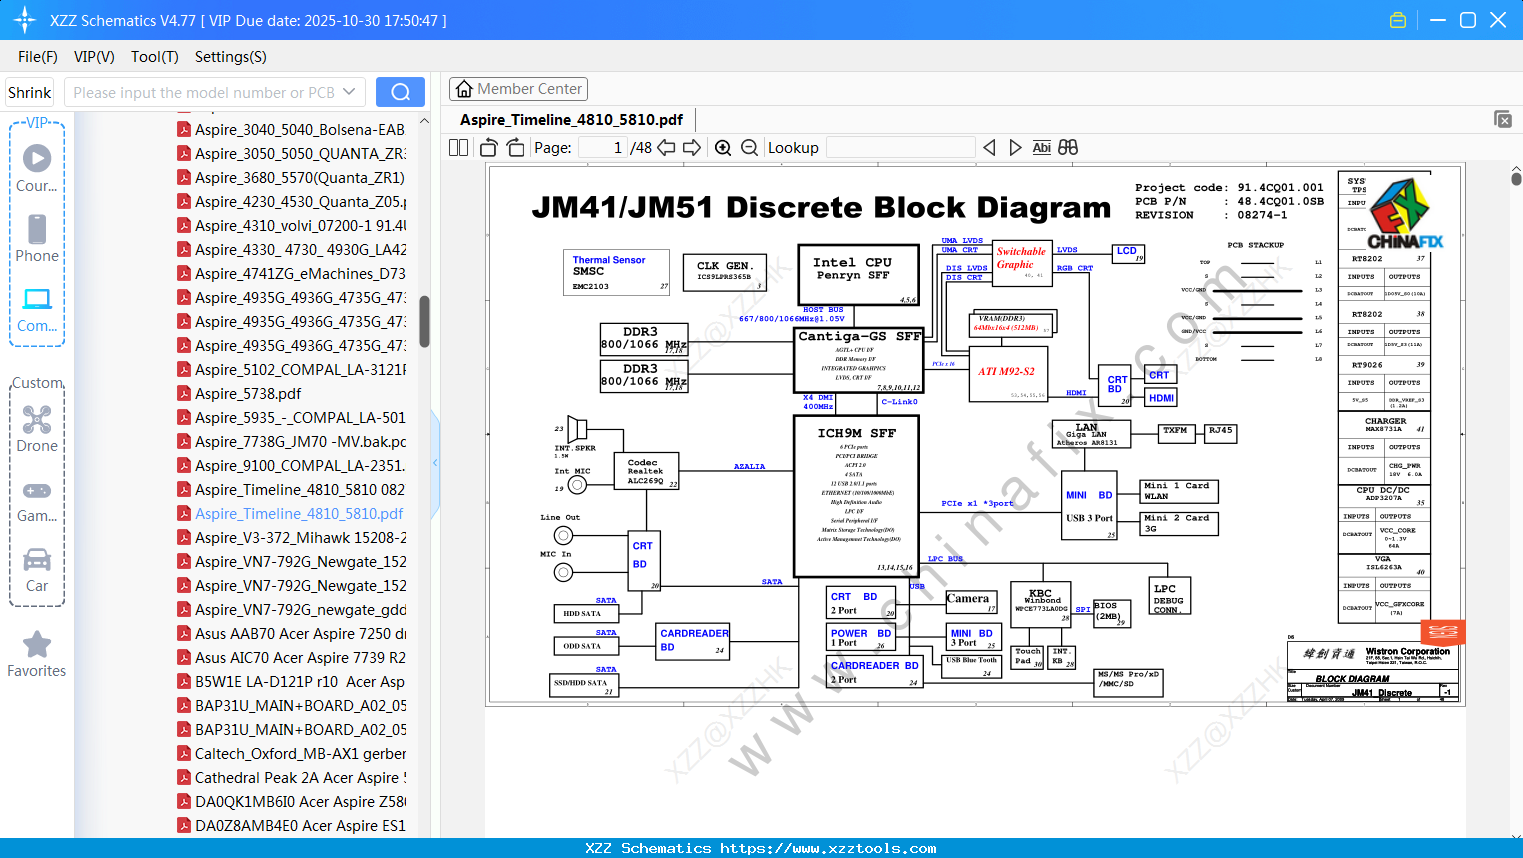This screenshot has width=1523, height=858.
Task: Click the document viewer scrollbar thumb
Action: click(x=1516, y=178)
